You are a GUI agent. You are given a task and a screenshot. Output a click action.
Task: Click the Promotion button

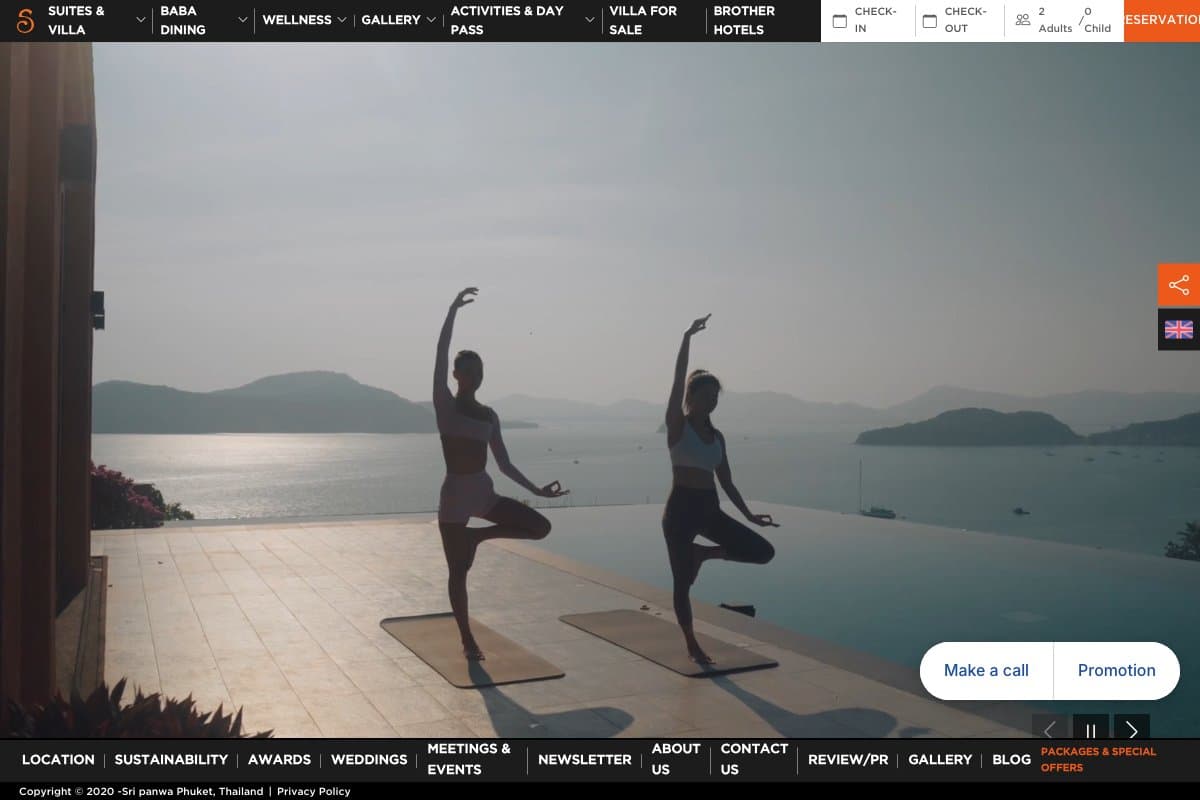tap(1116, 670)
